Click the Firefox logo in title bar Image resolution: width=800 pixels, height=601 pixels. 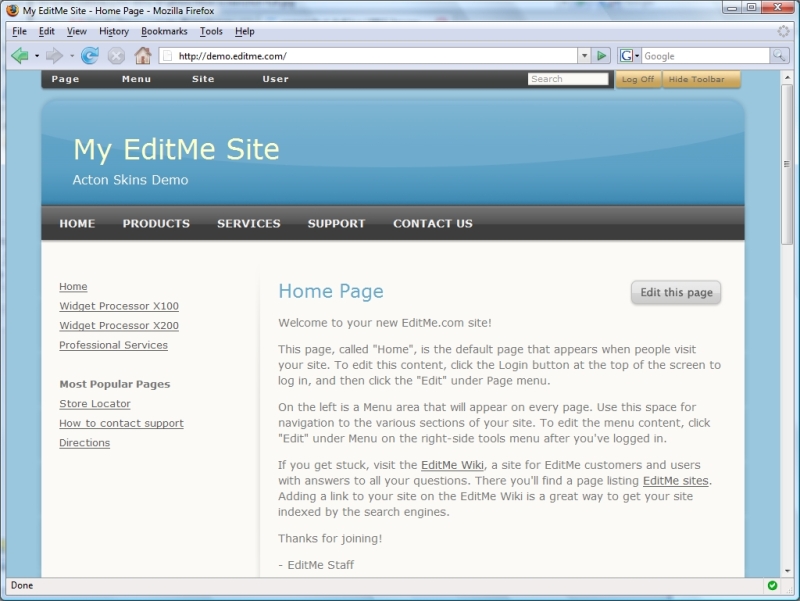click(x=12, y=10)
